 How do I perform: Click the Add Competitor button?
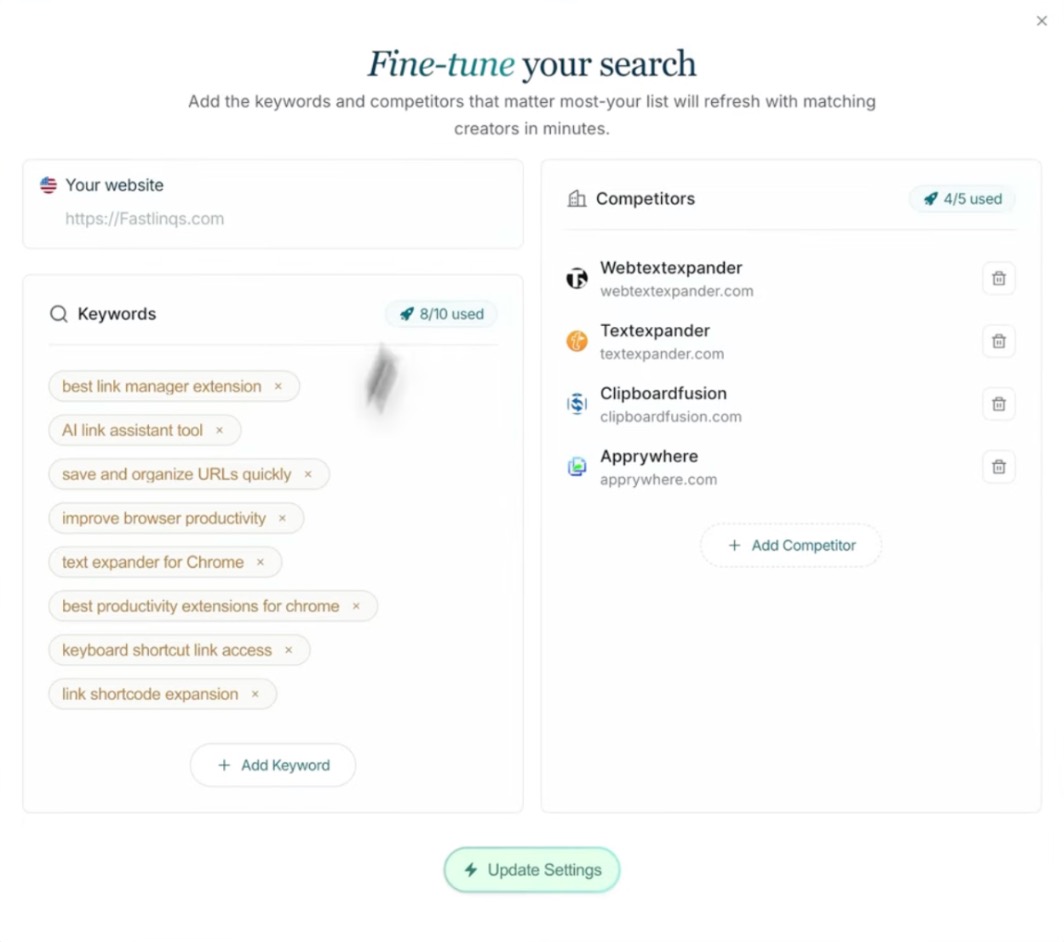pyautogui.click(x=791, y=546)
